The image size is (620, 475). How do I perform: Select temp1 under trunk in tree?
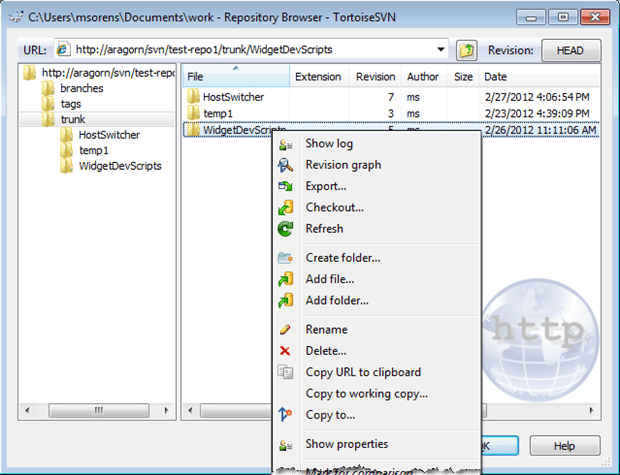click(x=94, y=151)
